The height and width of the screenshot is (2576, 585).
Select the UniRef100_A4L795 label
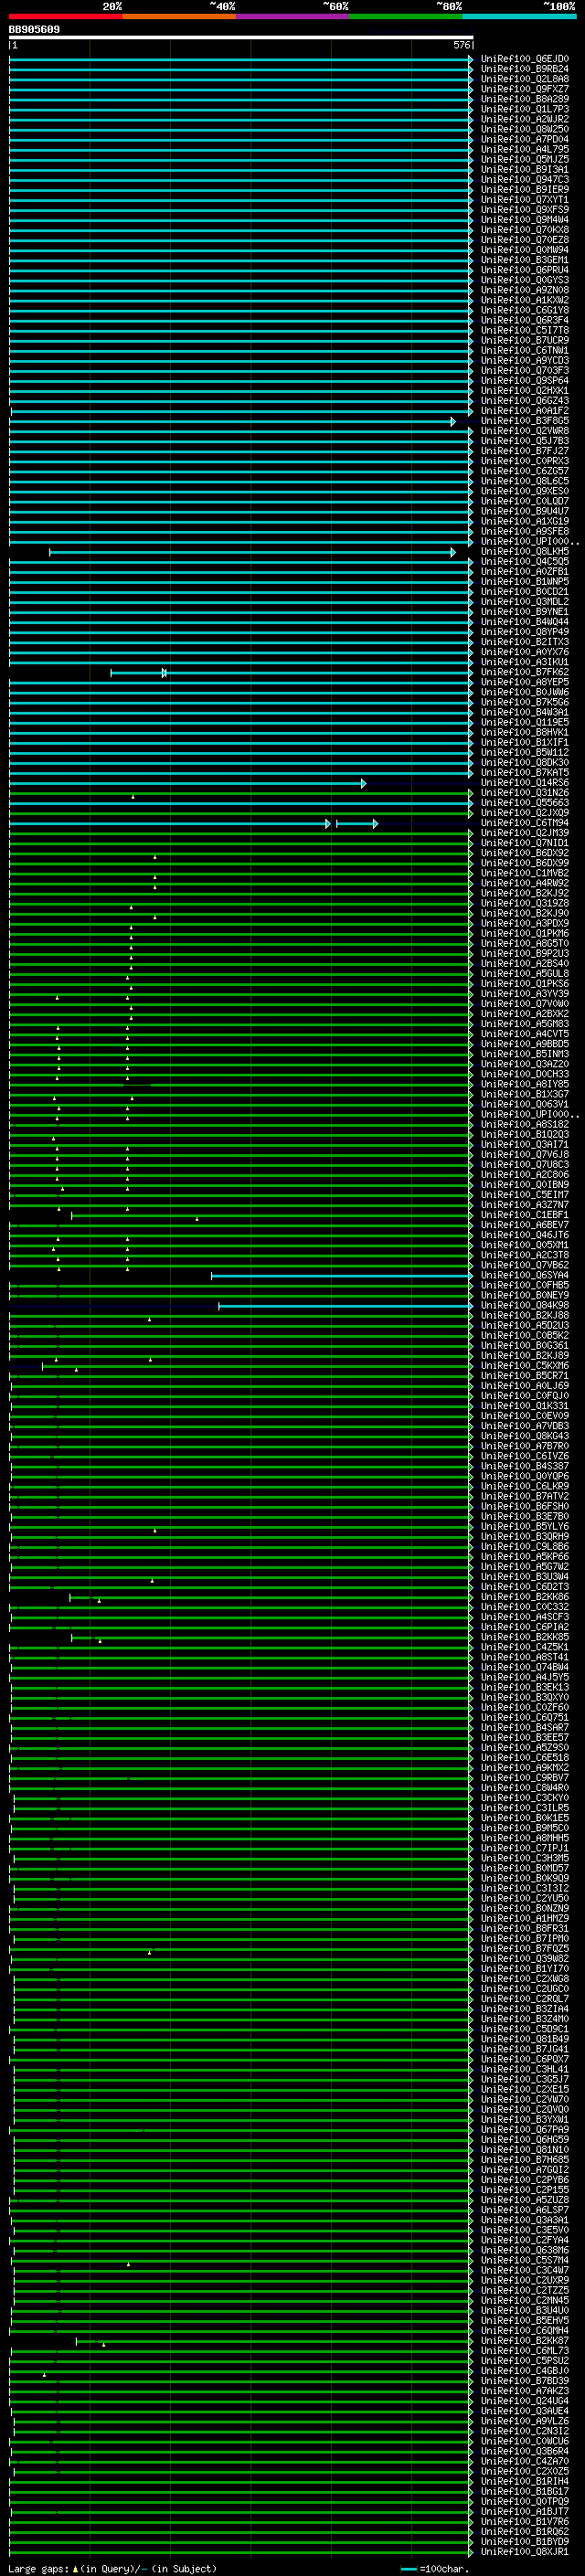(525, 149)
